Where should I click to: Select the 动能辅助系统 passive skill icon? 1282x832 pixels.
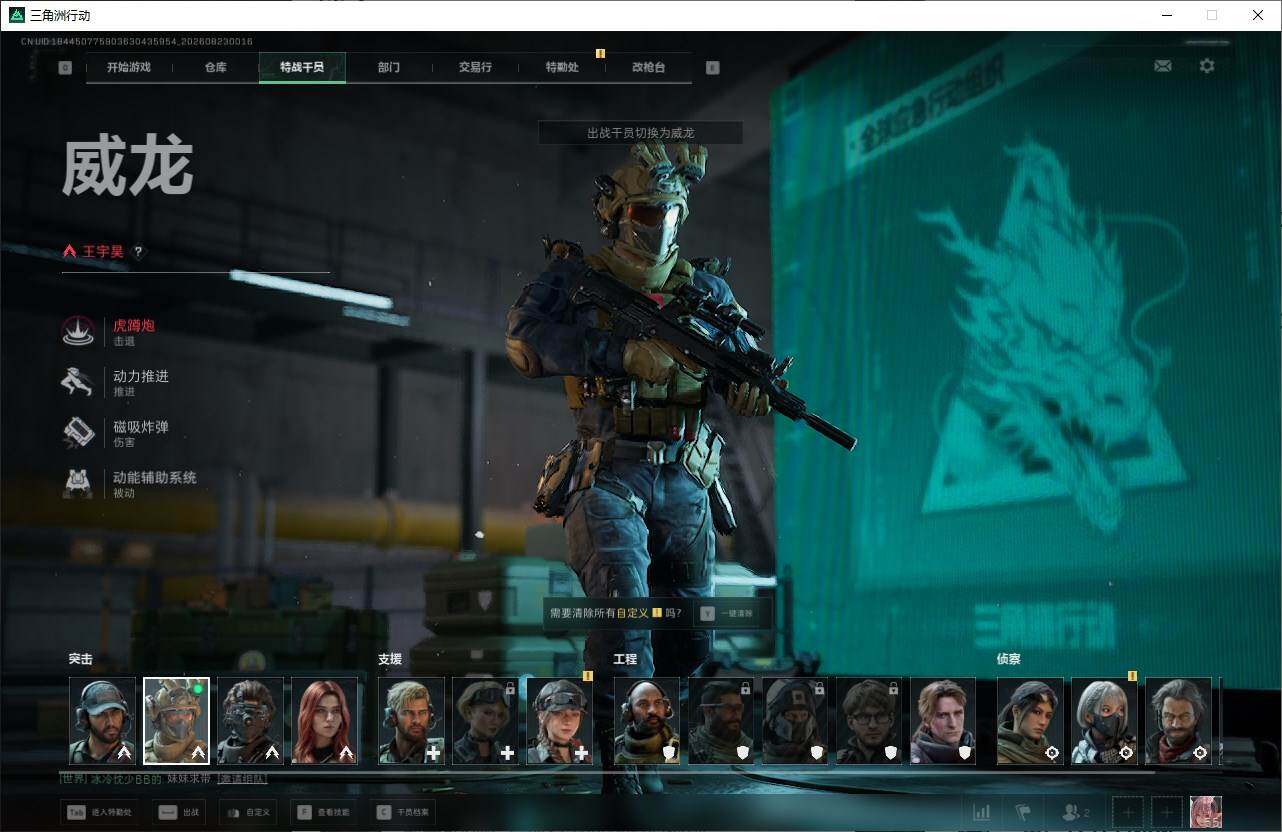(78, 484)
